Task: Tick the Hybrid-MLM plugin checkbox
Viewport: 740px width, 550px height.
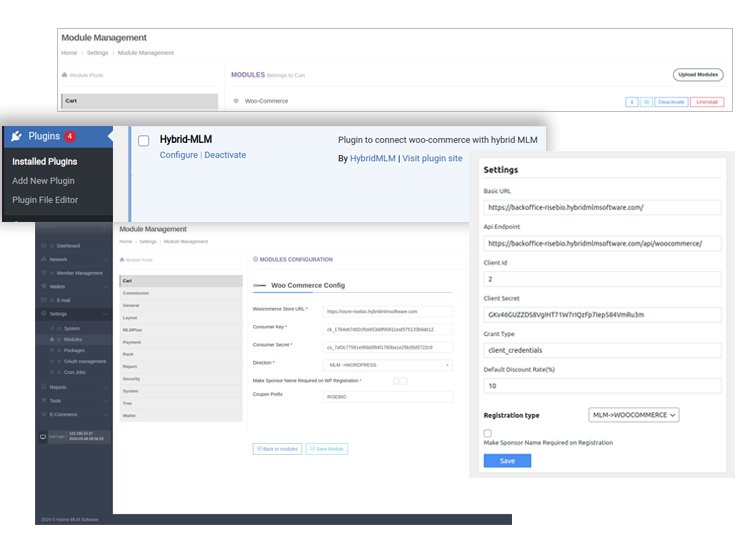Action: 143,141
